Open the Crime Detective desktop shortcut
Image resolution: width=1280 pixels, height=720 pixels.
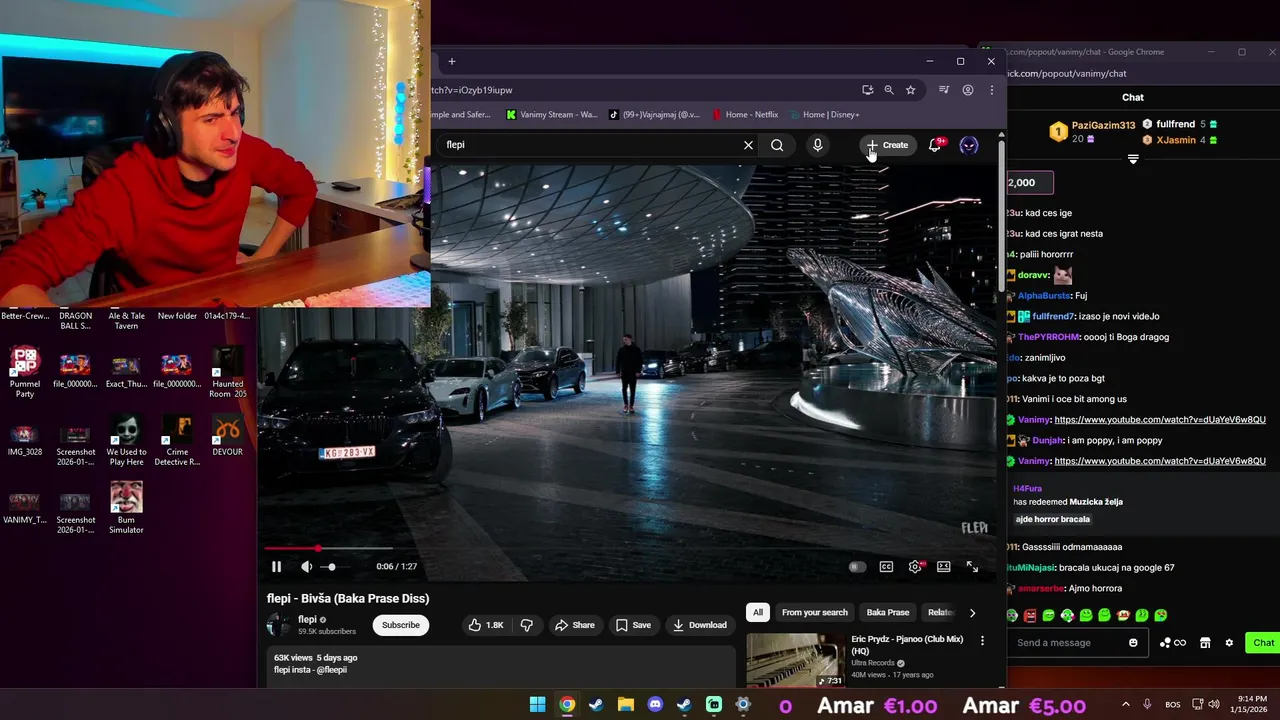(177, 440)
